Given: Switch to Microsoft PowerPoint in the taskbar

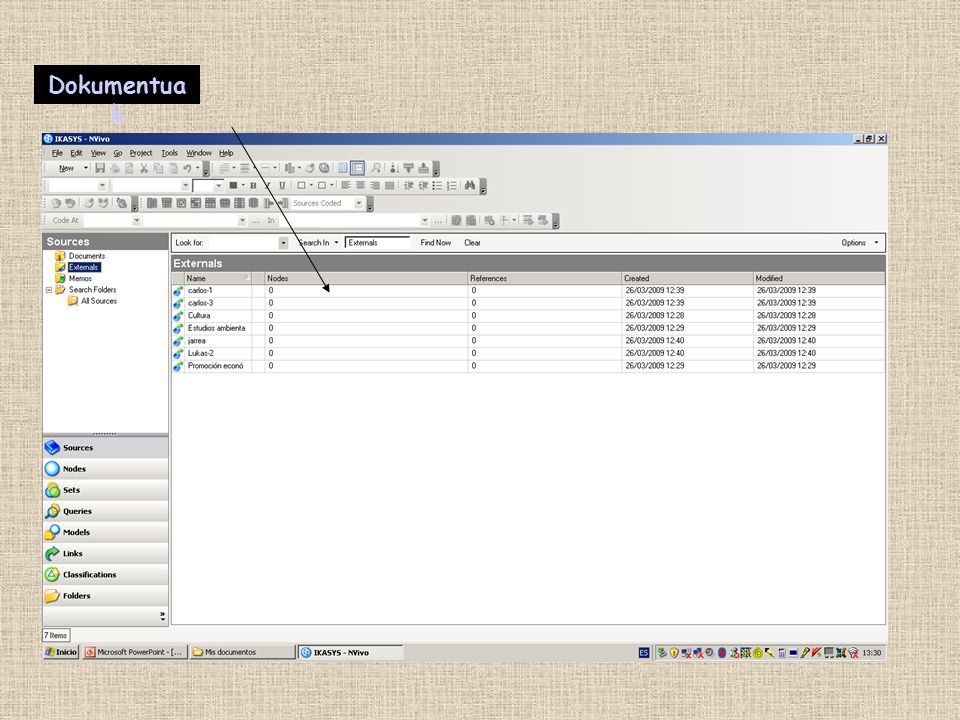Looking at the screenshot, I should point(135,653).
